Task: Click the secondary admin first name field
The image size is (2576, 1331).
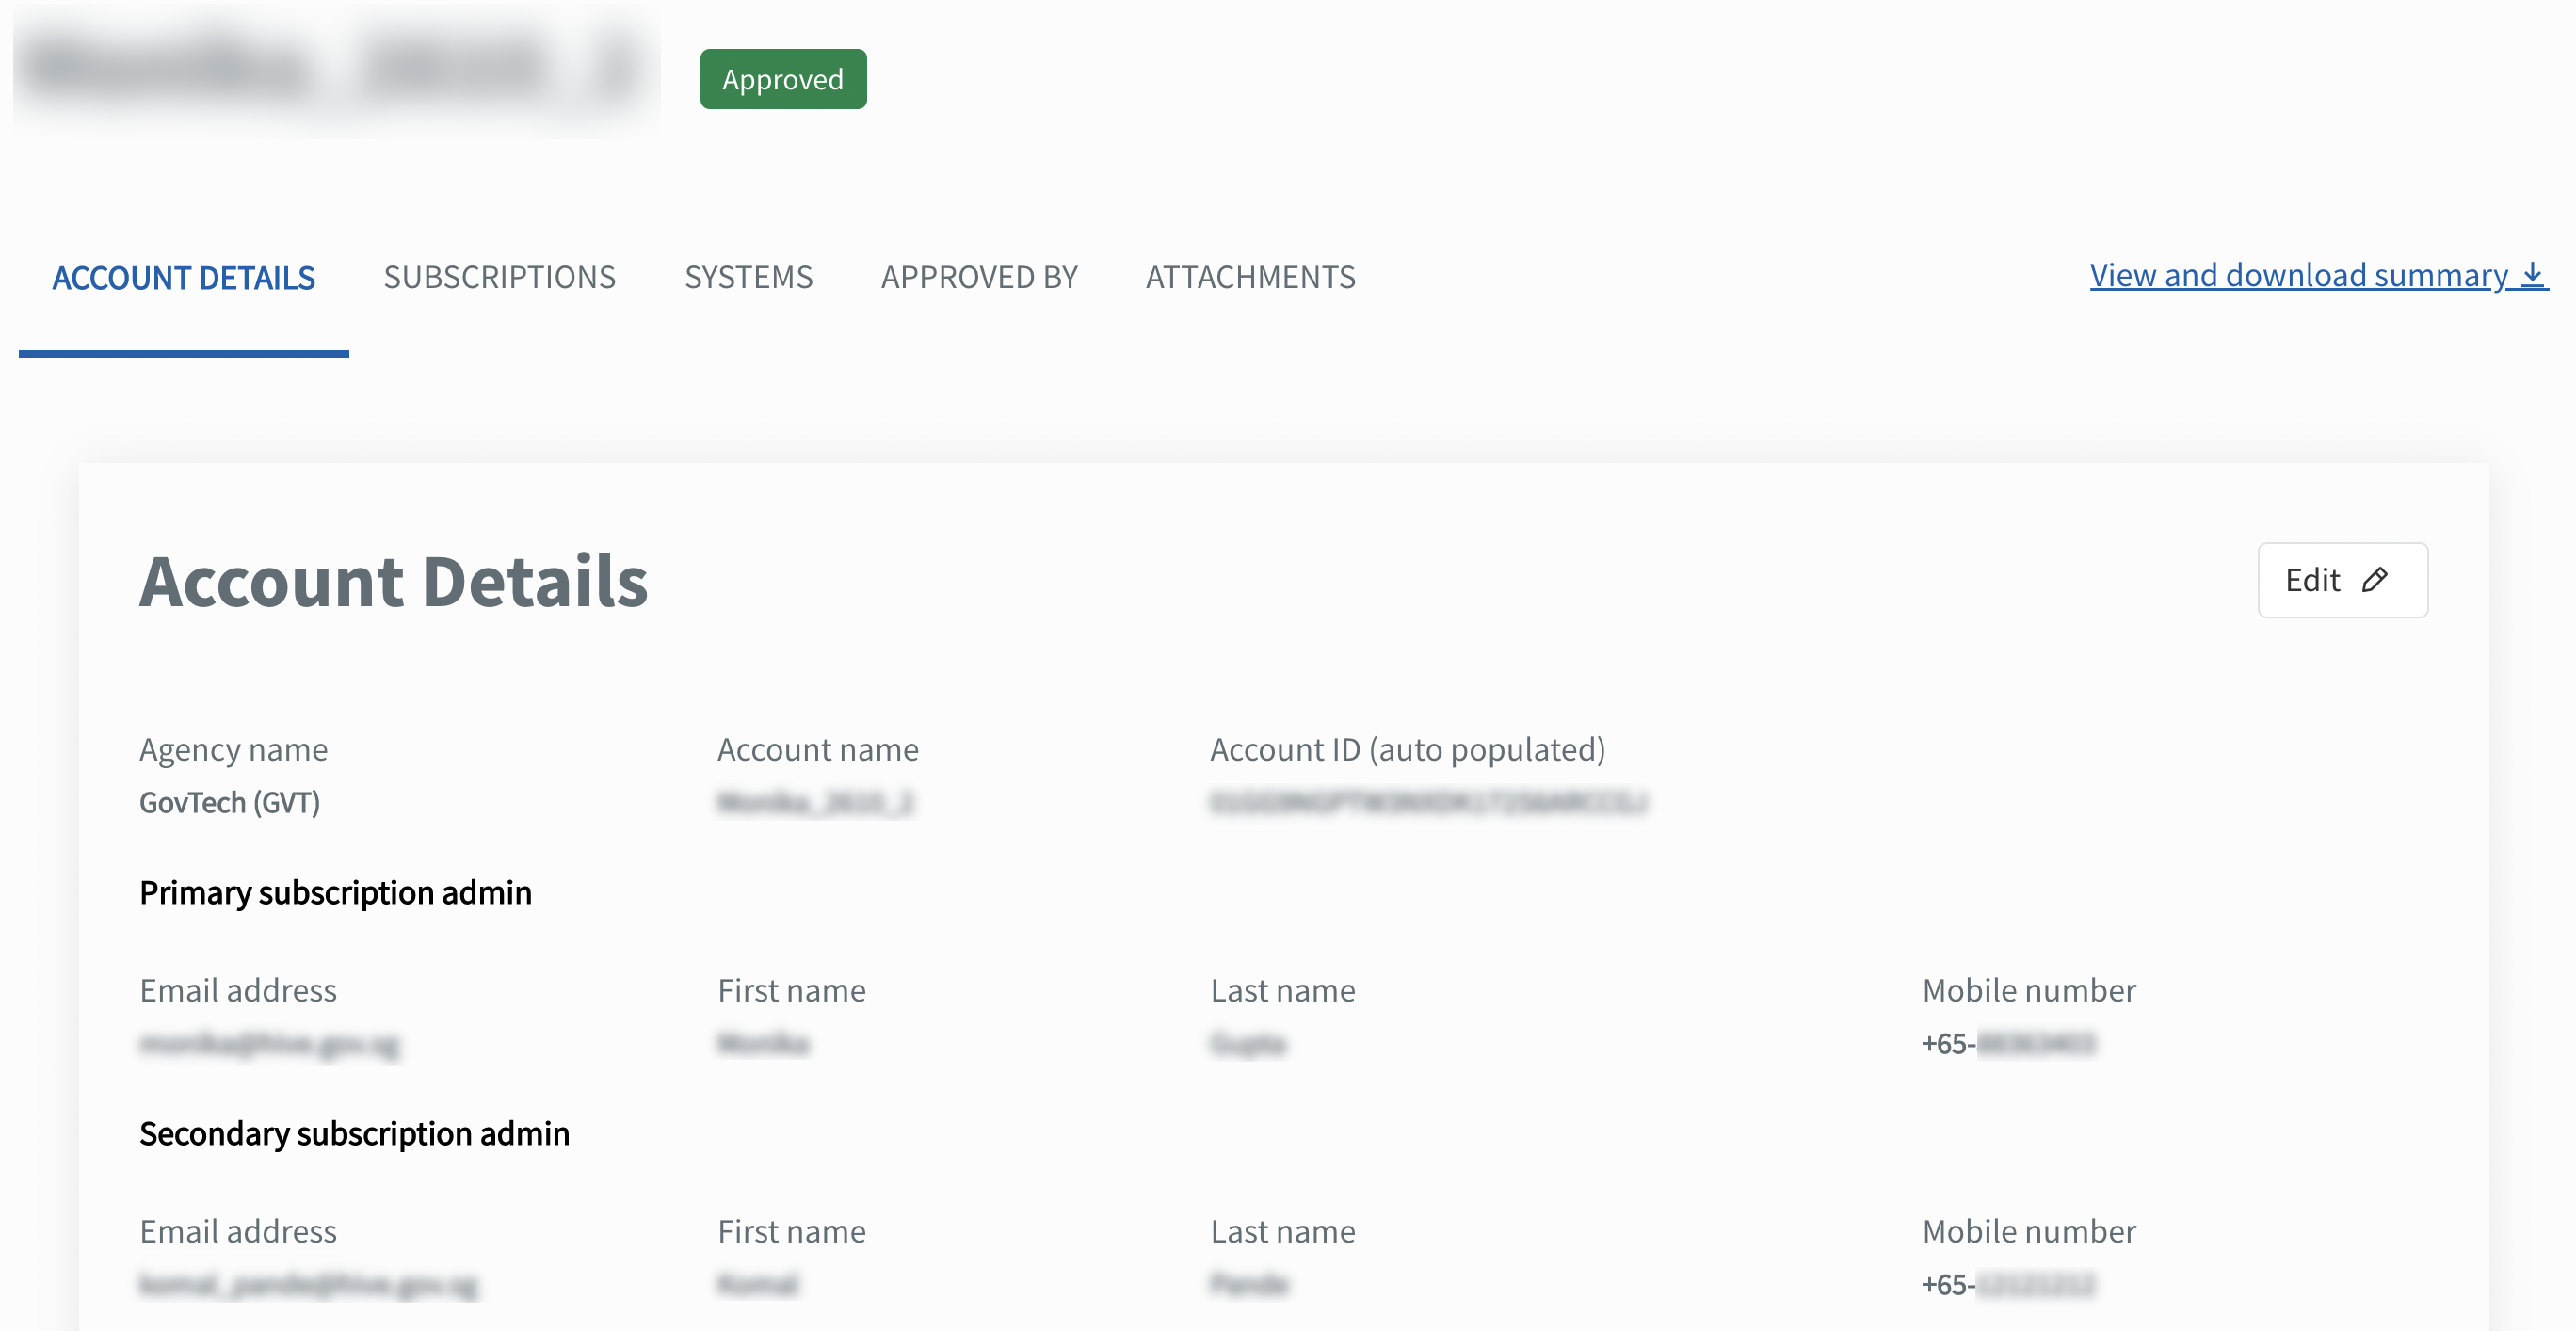Action: (x=757, y=1284)
